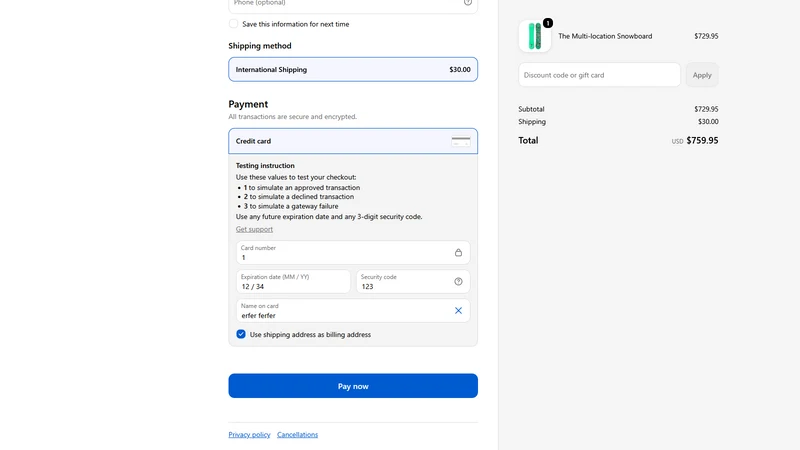Uncheck Use shipping address as billing address
The height and width of the screenshot is (450, 800).
[x=241, y=334]
